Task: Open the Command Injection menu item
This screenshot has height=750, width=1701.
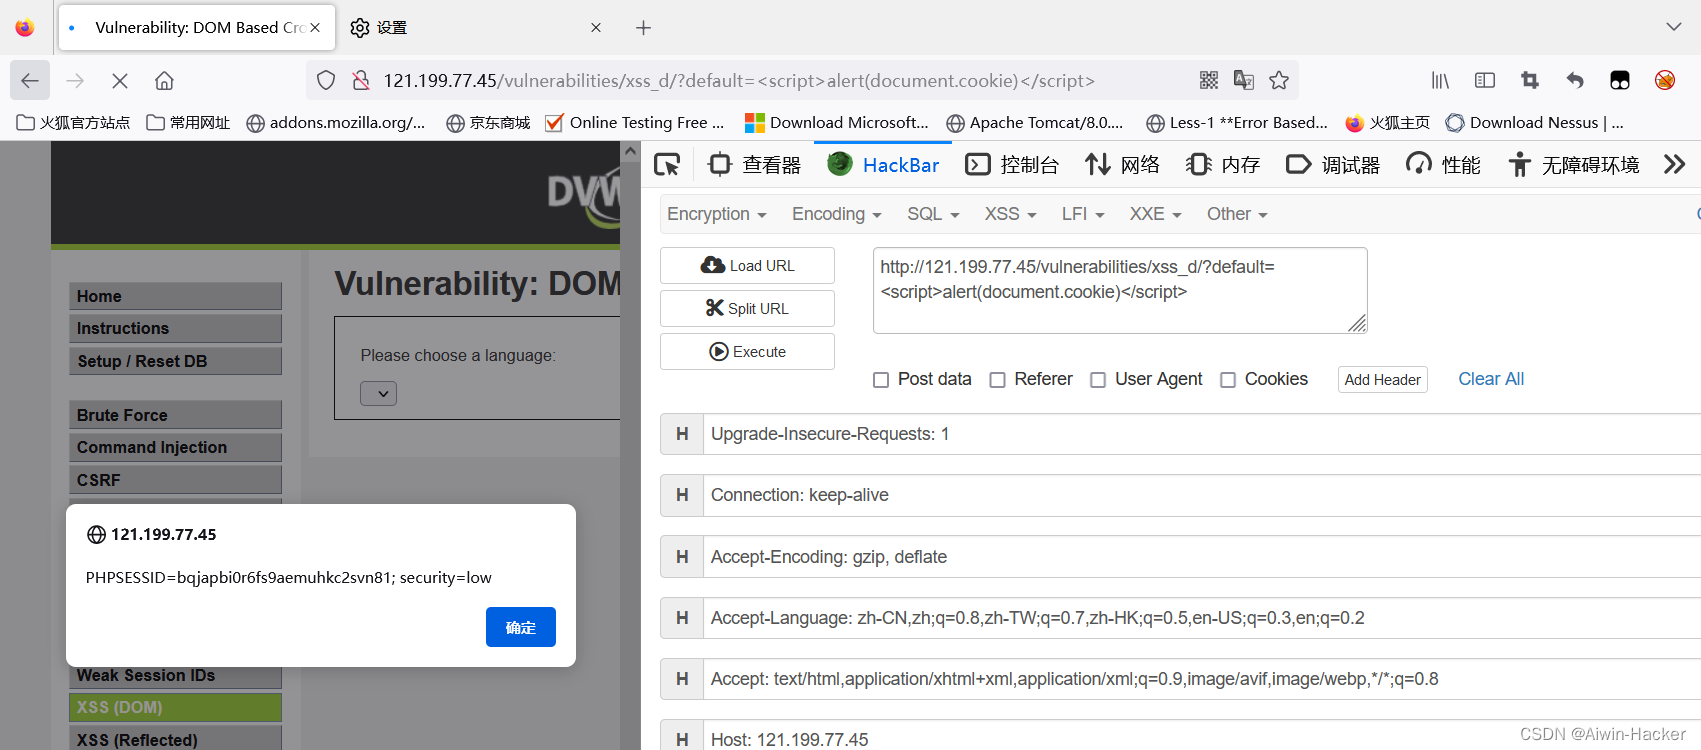Action: coord(175,447)
